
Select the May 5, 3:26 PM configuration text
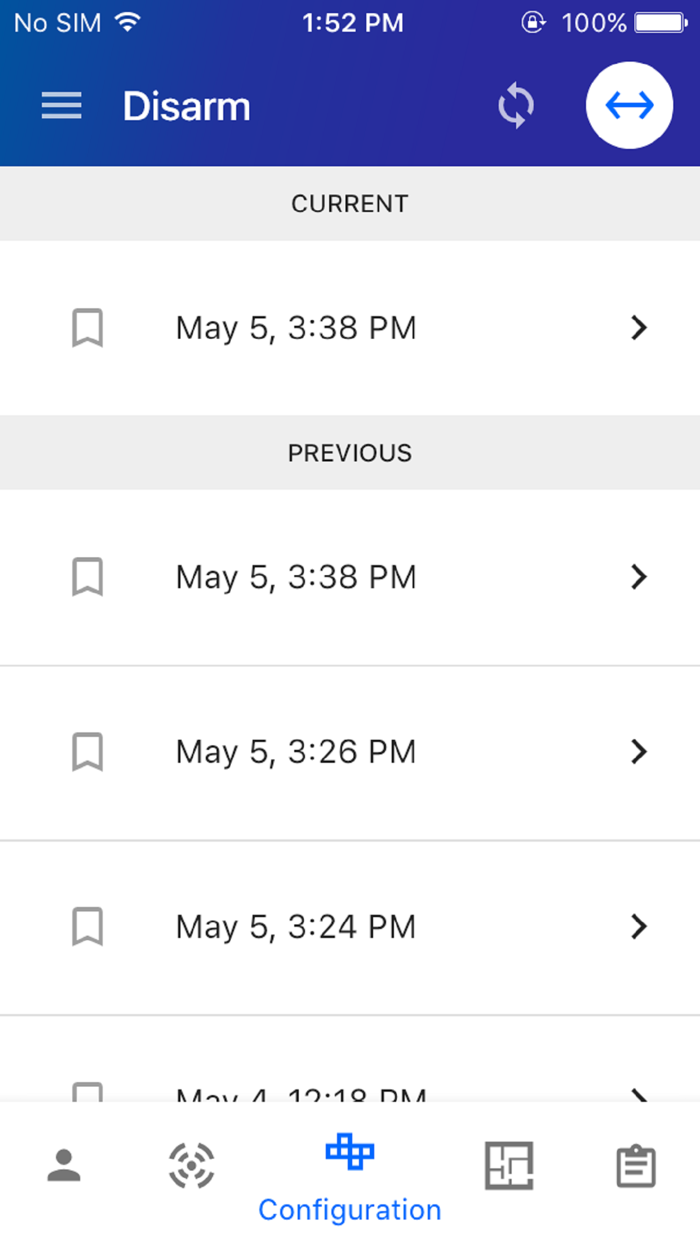(x=296, y=752)
